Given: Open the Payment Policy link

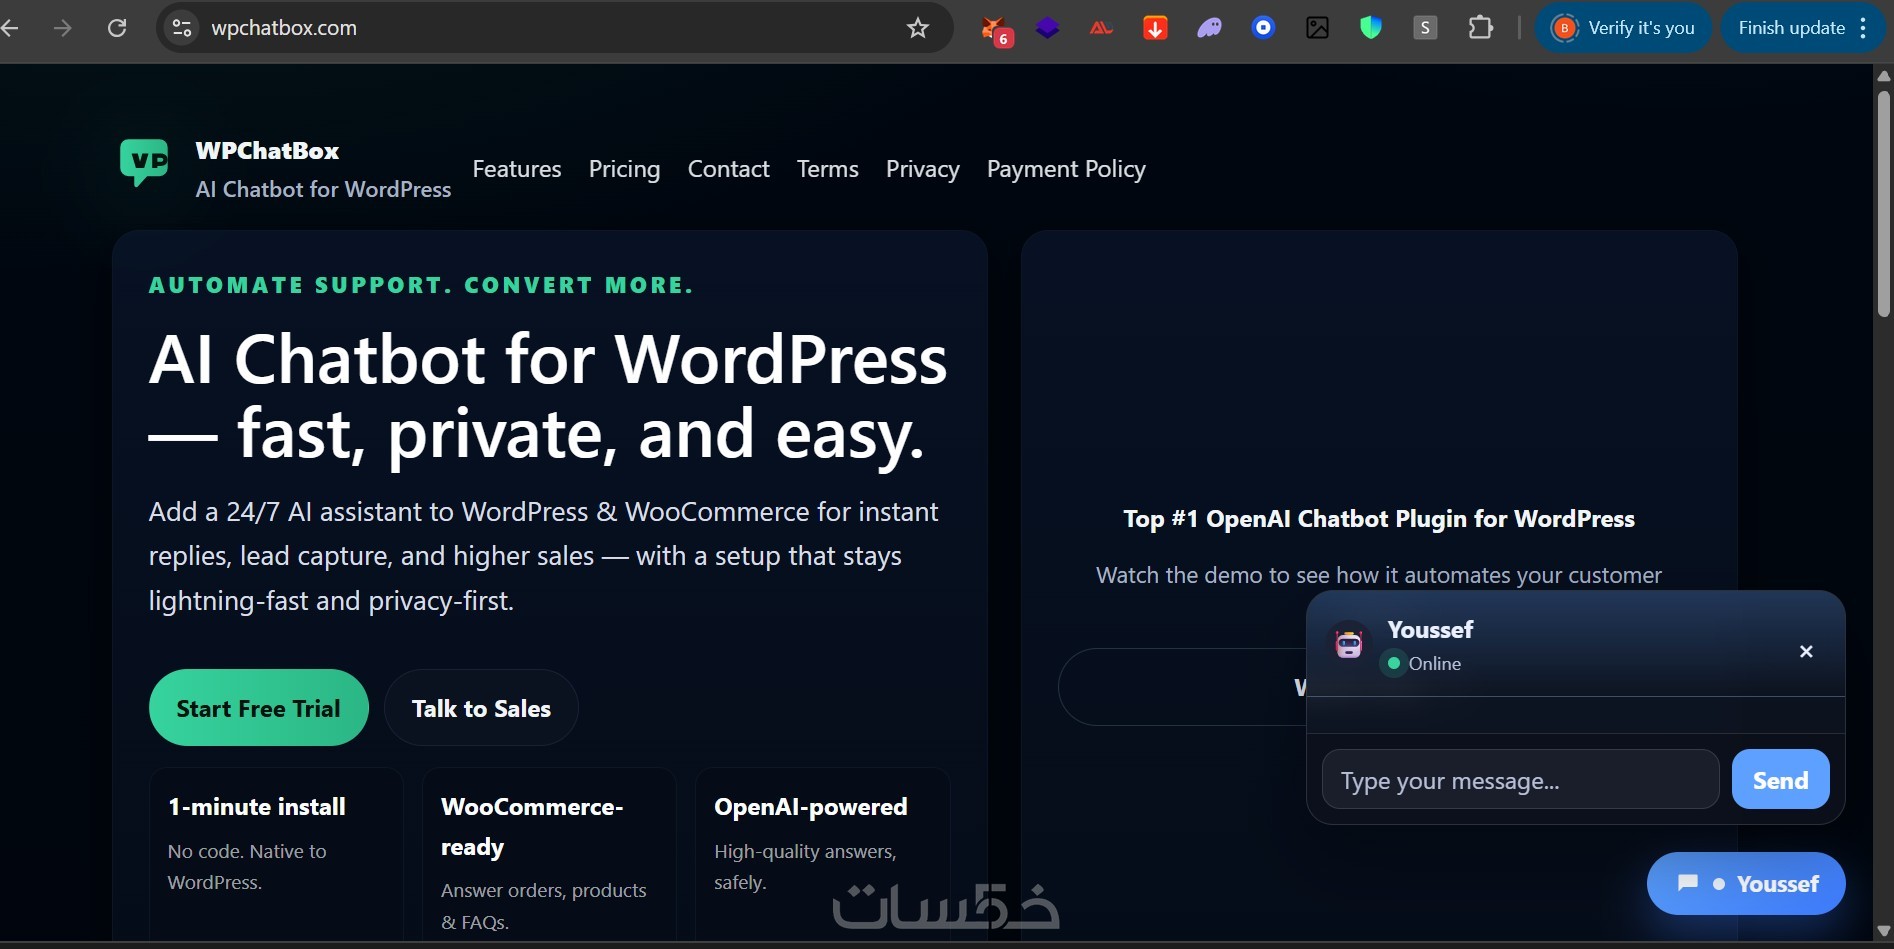Looking at the screenshot, I should [x=1066, y=169].
